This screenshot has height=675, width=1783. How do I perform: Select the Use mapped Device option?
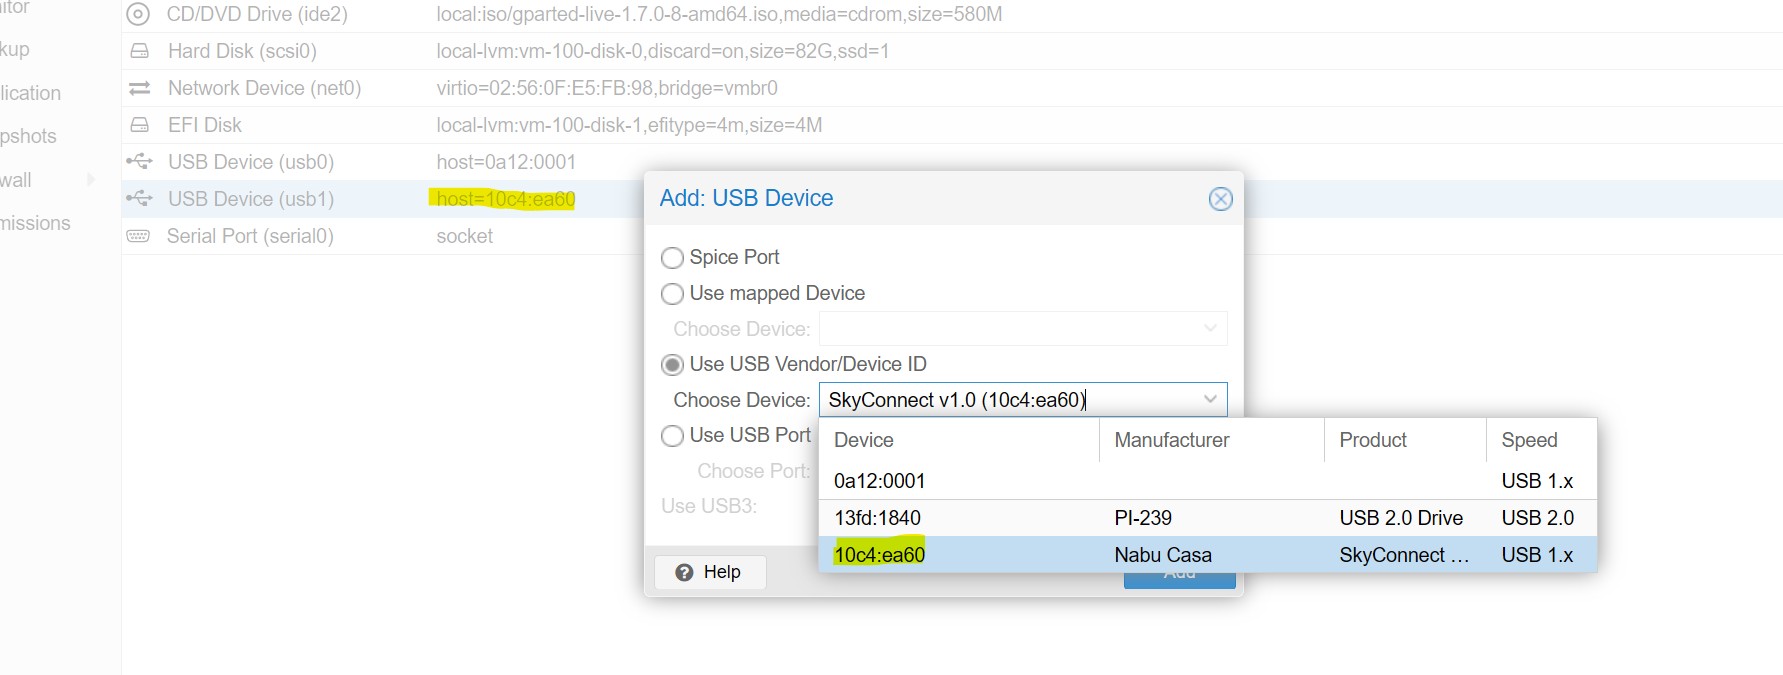point(673,294)
